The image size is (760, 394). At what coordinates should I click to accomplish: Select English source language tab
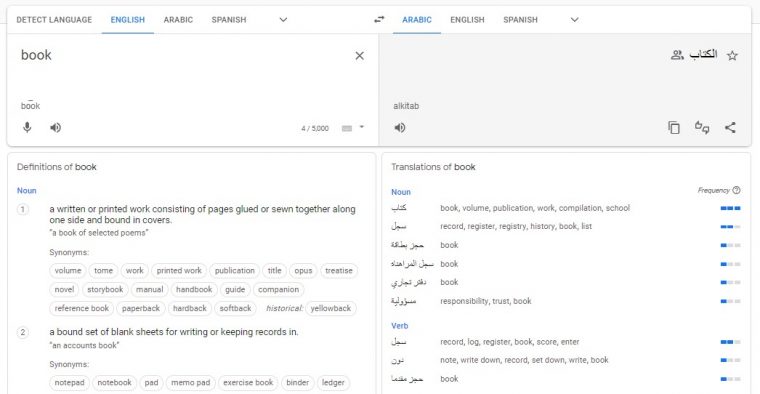pyautogui.click(x=127, y=20)
